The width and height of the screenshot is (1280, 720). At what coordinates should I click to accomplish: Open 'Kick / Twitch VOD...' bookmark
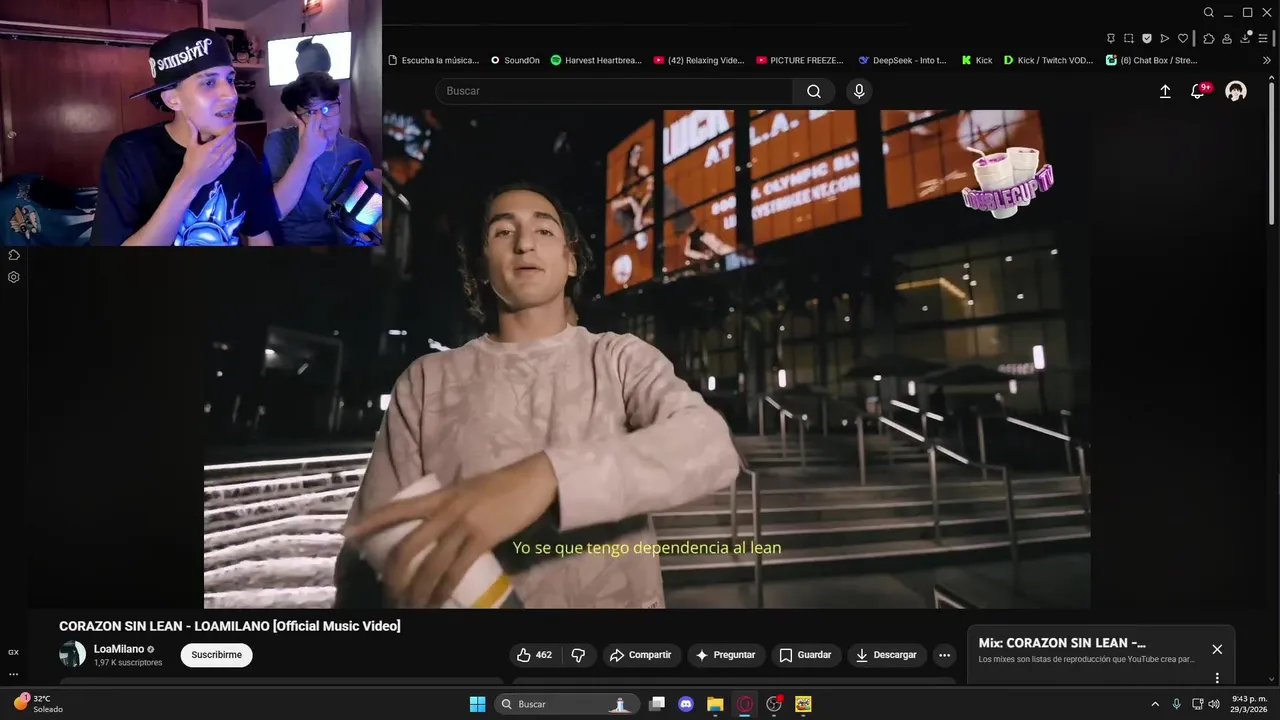pyautogui.click(x=1048, y=60)
